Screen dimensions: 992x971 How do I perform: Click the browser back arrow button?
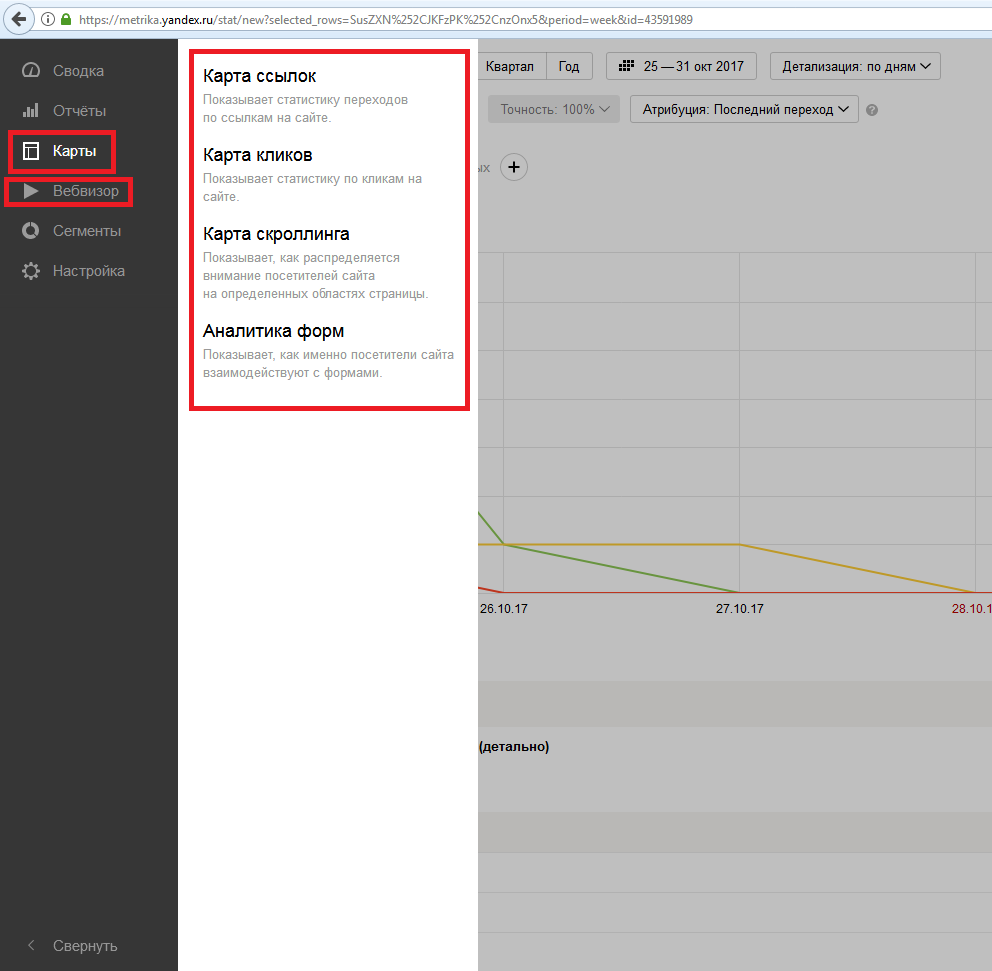click(19, 19)
